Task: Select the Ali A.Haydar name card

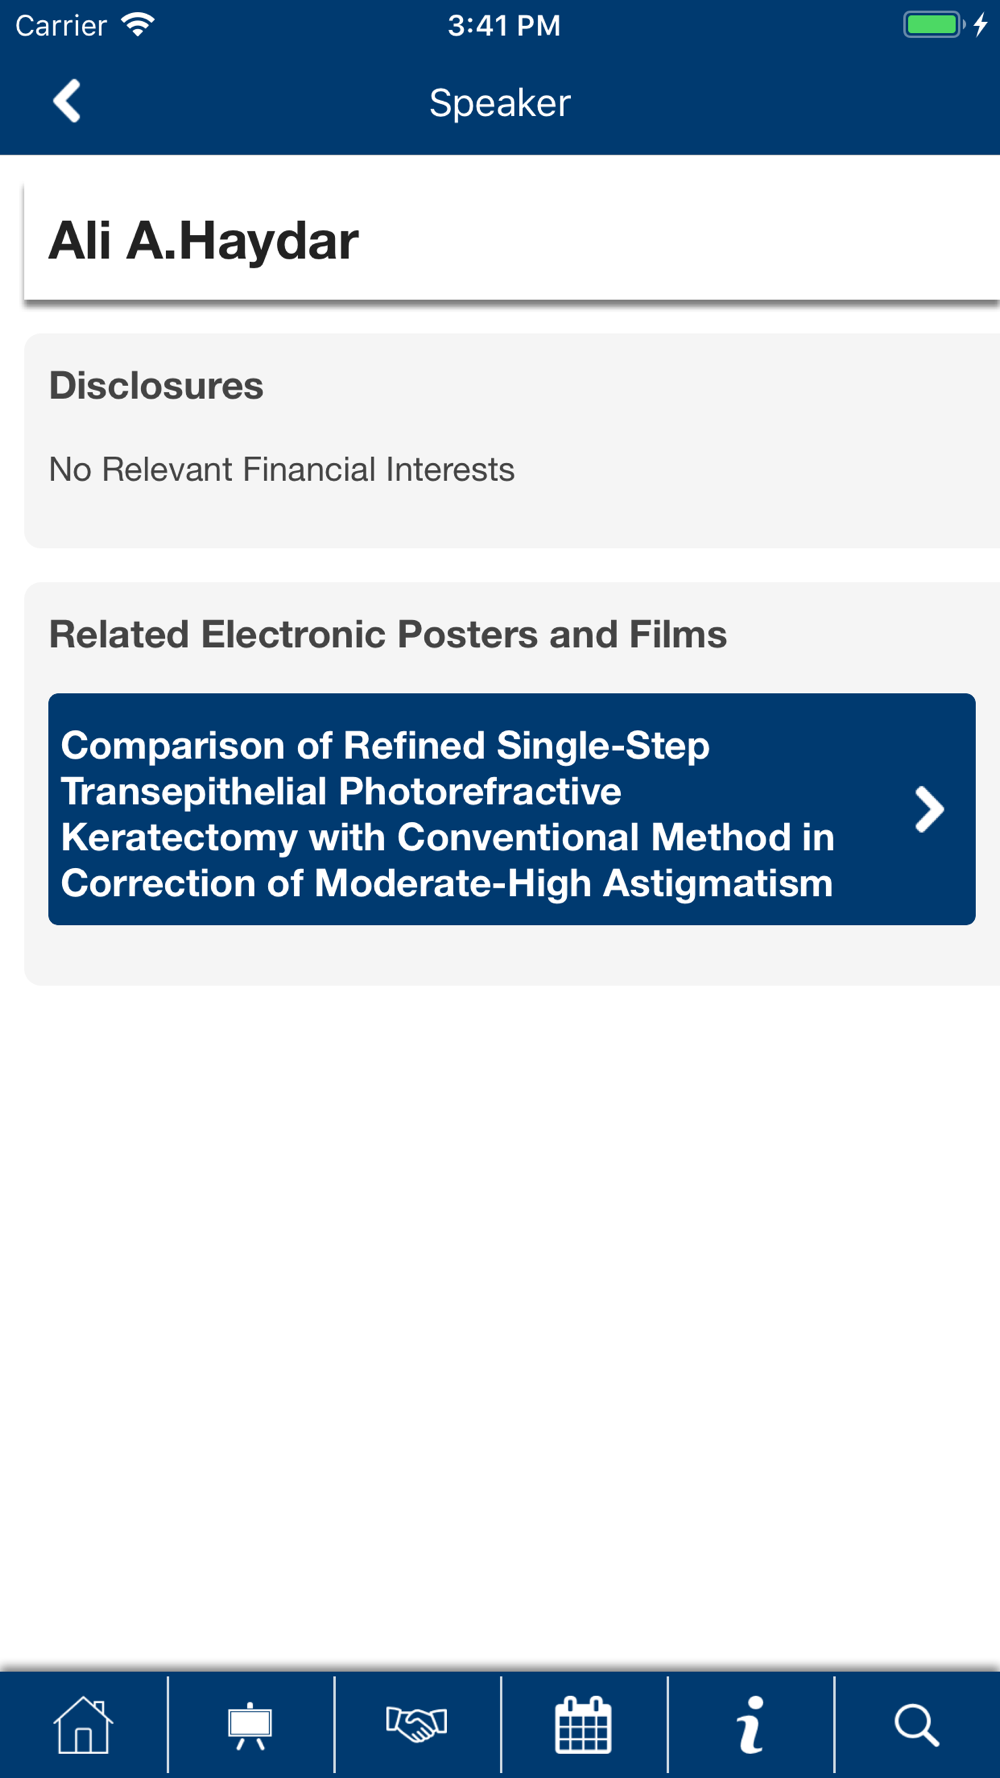Action: (x=512, y=240)
